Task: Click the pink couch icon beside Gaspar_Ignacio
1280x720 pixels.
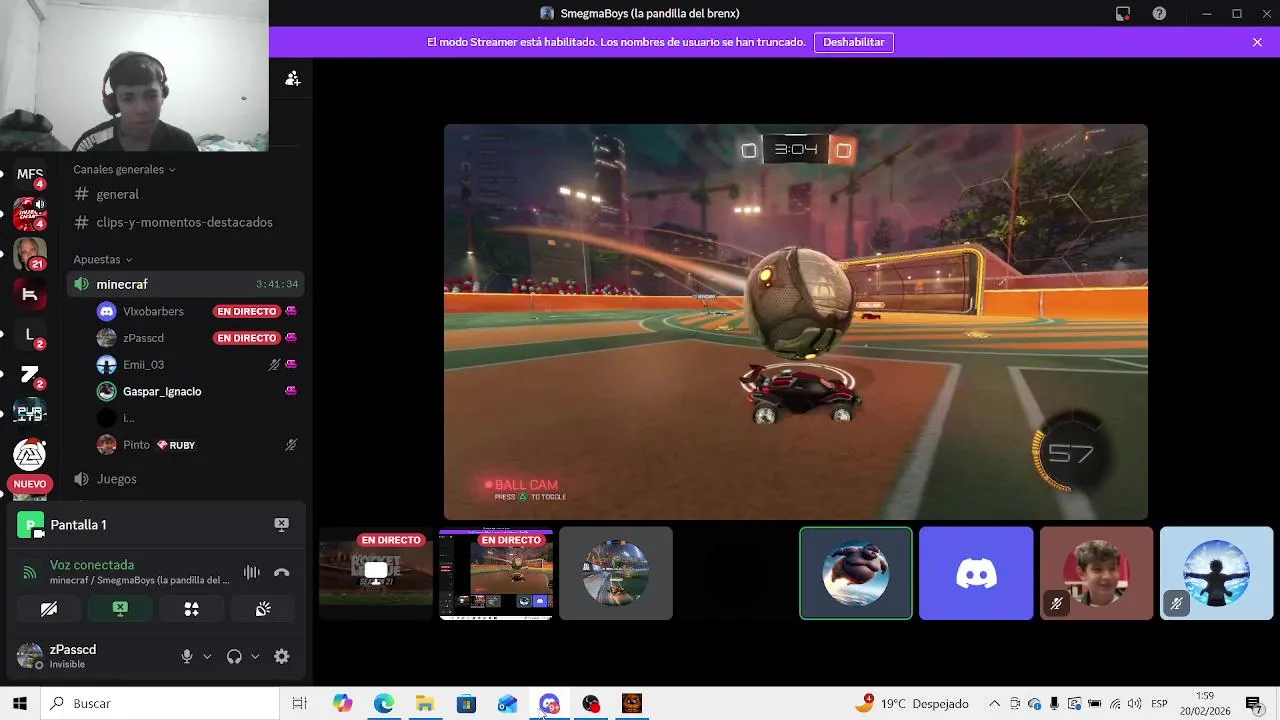Action: pyautogui.click(x=291, y=391)
